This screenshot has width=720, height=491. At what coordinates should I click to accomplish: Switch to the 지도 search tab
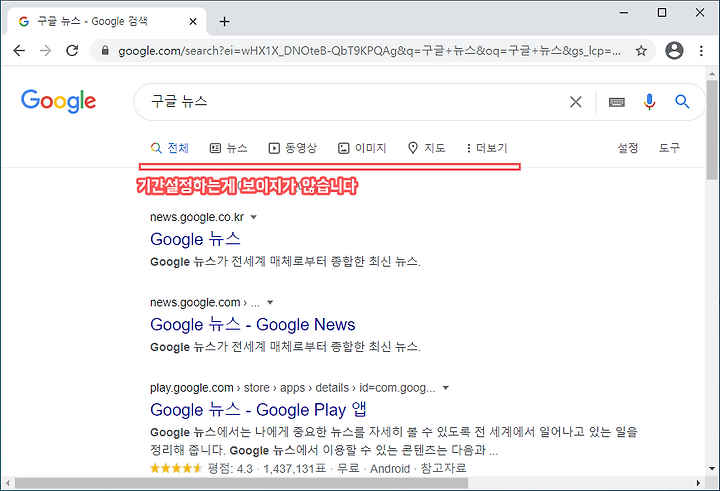pyautogui.click(x=427, y=148)
